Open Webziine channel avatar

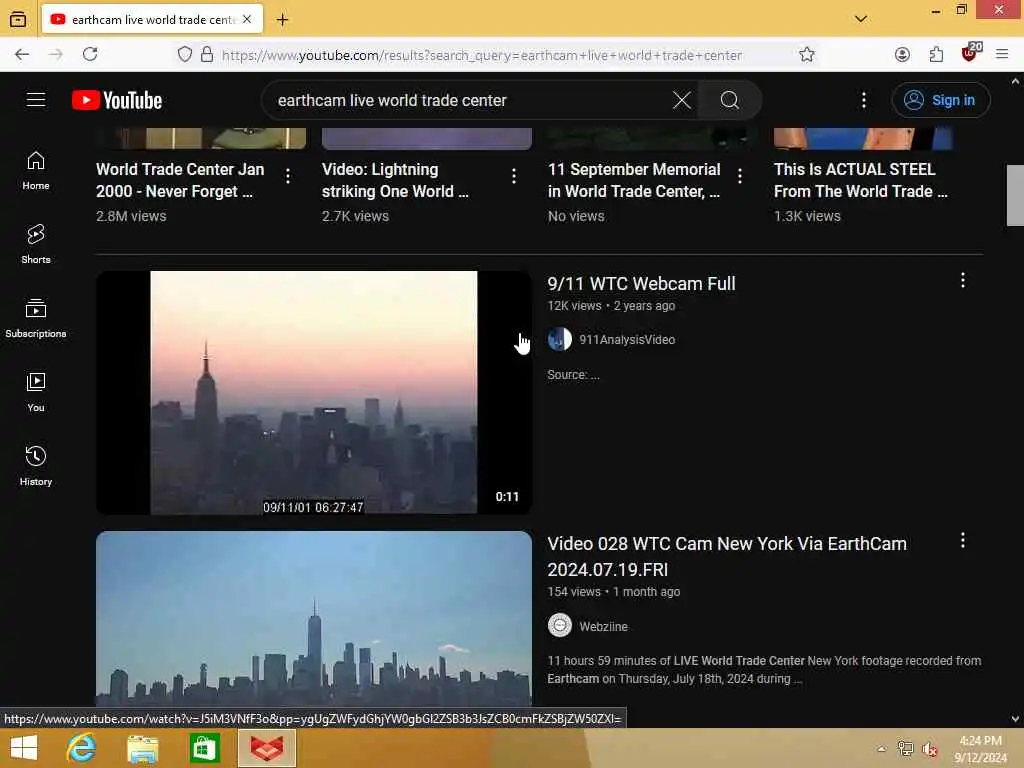click(560, 626)
